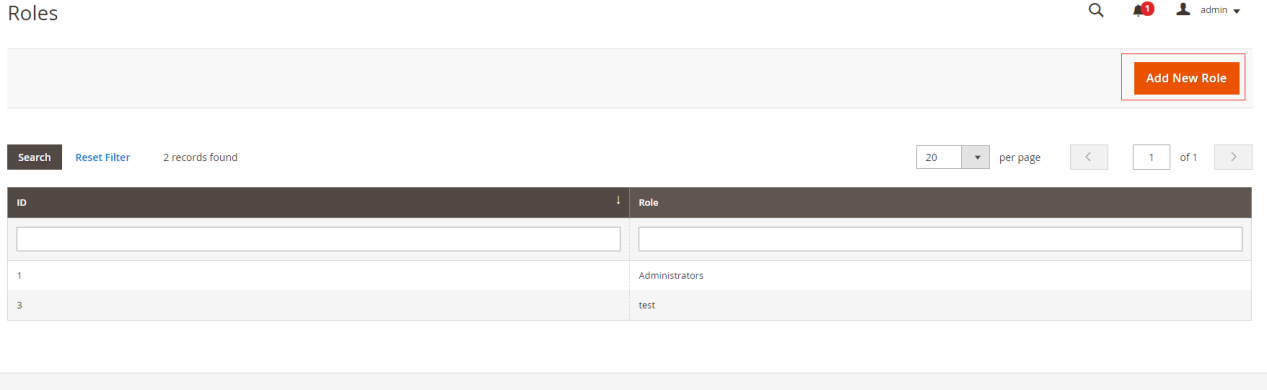Select the per page value field showing 20
This screenshot has width=1267, height=390.
[x=939, y=157]
